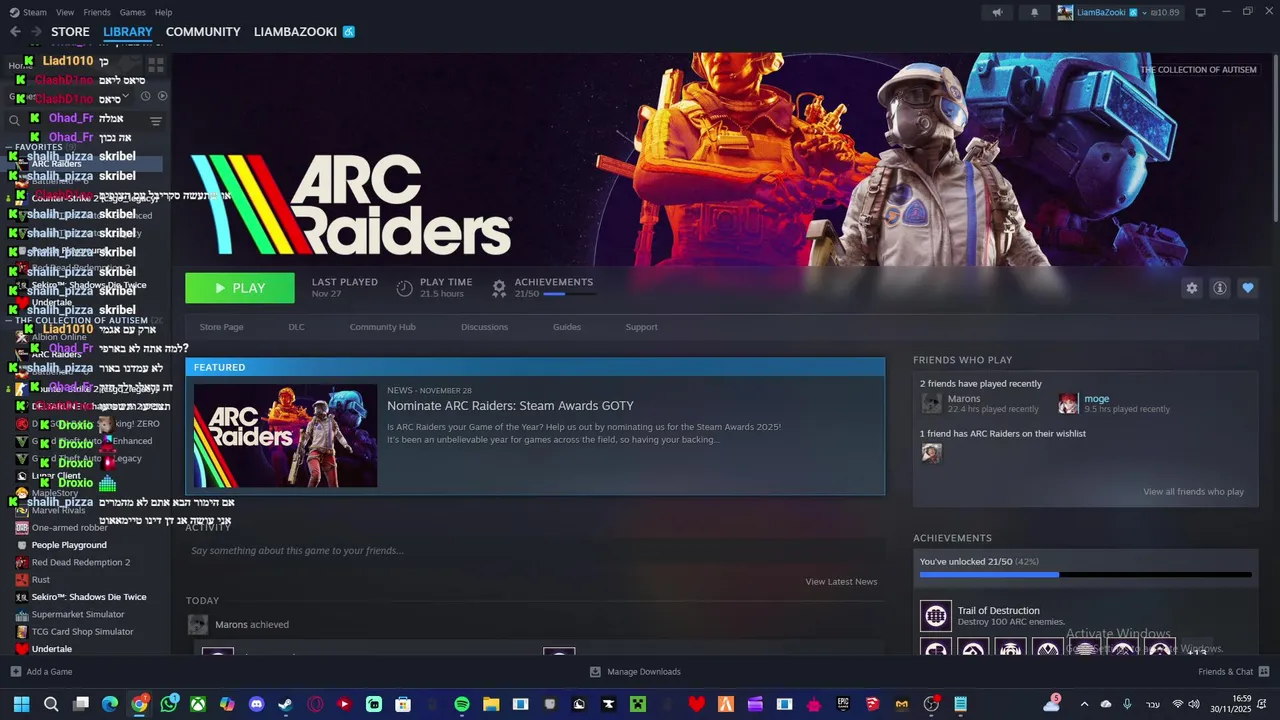The width and height of the screenshot is (1280, 720).
Task: Open friend moge's profile
Action: pos(1096,399)
